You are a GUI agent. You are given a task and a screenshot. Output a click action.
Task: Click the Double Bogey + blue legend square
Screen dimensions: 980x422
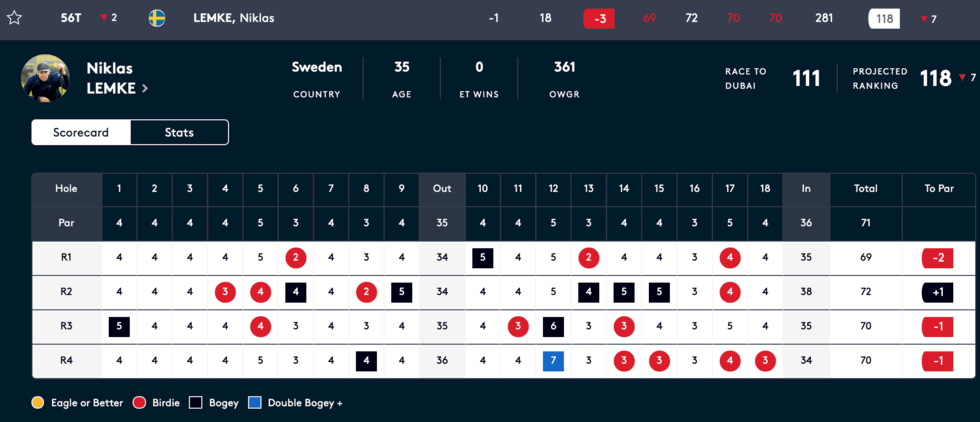point(254,403)
